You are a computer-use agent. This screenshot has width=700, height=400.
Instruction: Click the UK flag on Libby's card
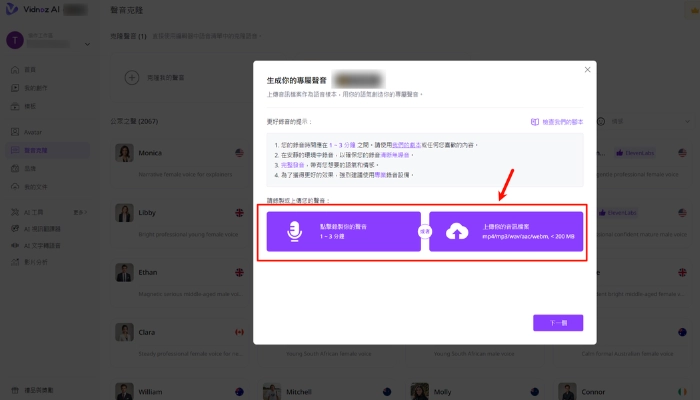(239, 213)
